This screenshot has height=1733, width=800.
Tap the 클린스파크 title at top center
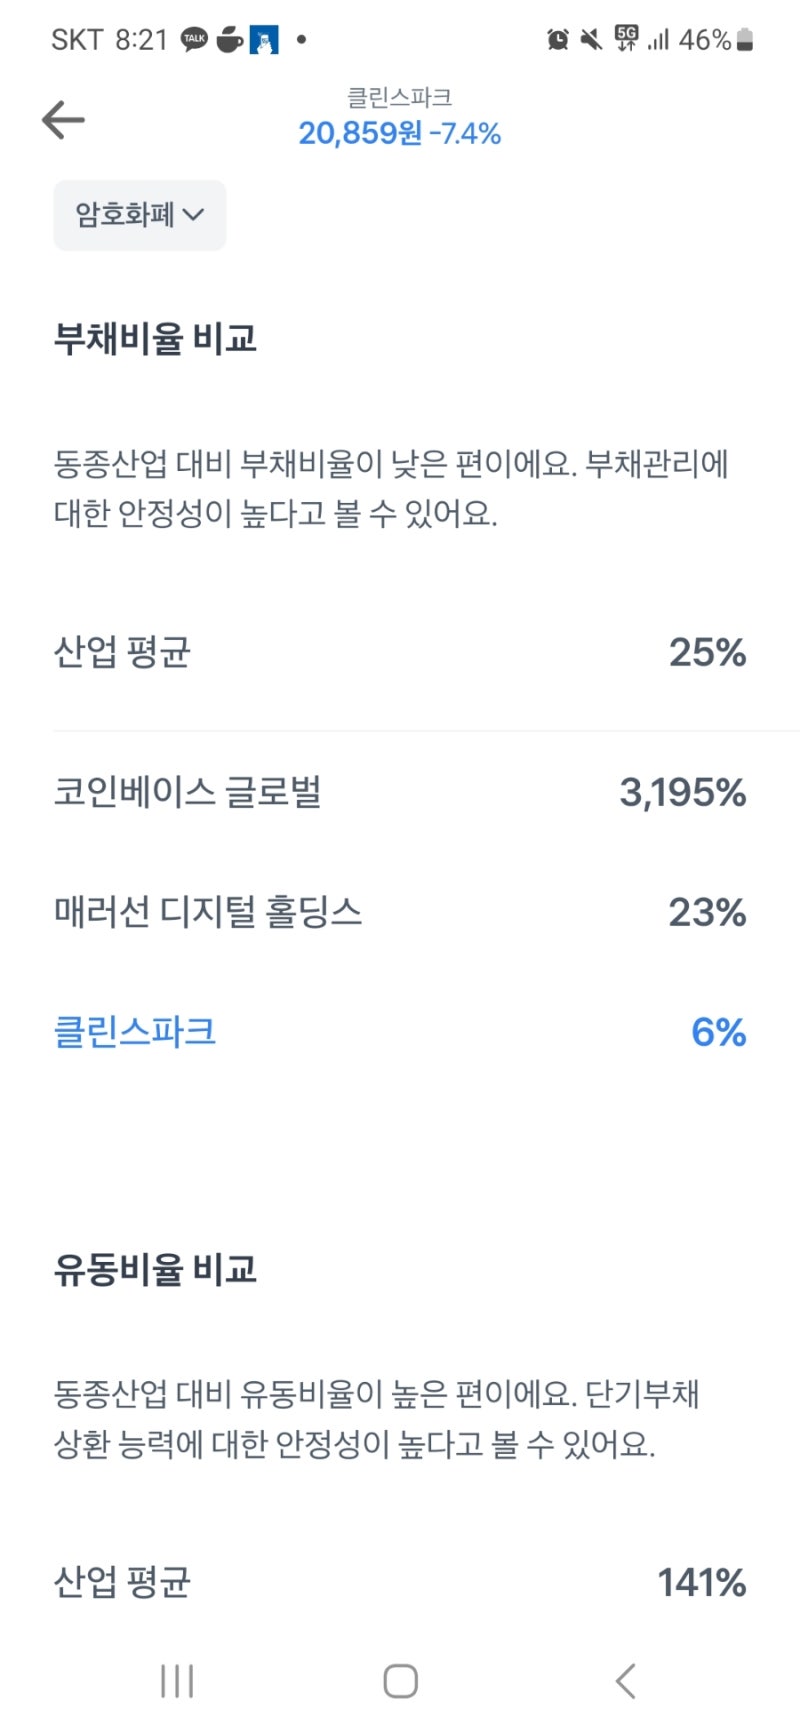point(399,96)
